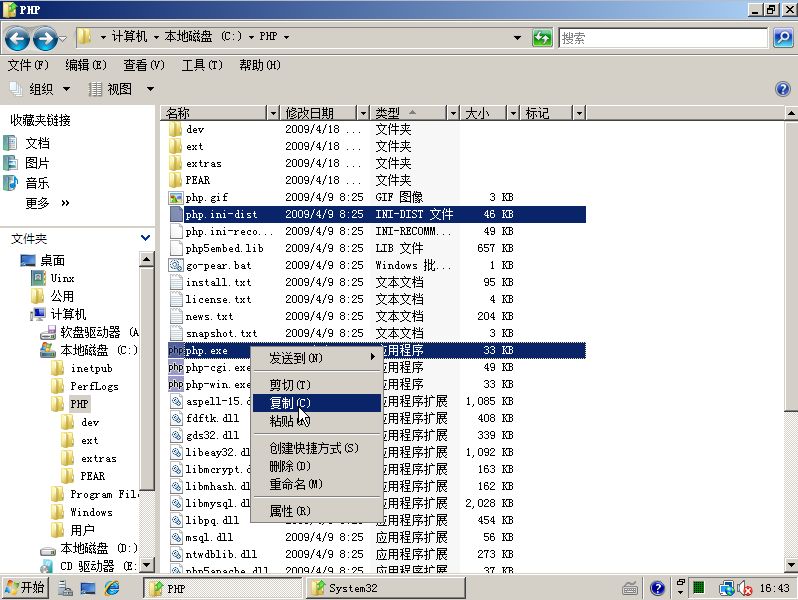Select the go-pear.bat file icon
The image size is (798, 600).
pos(175,266)
